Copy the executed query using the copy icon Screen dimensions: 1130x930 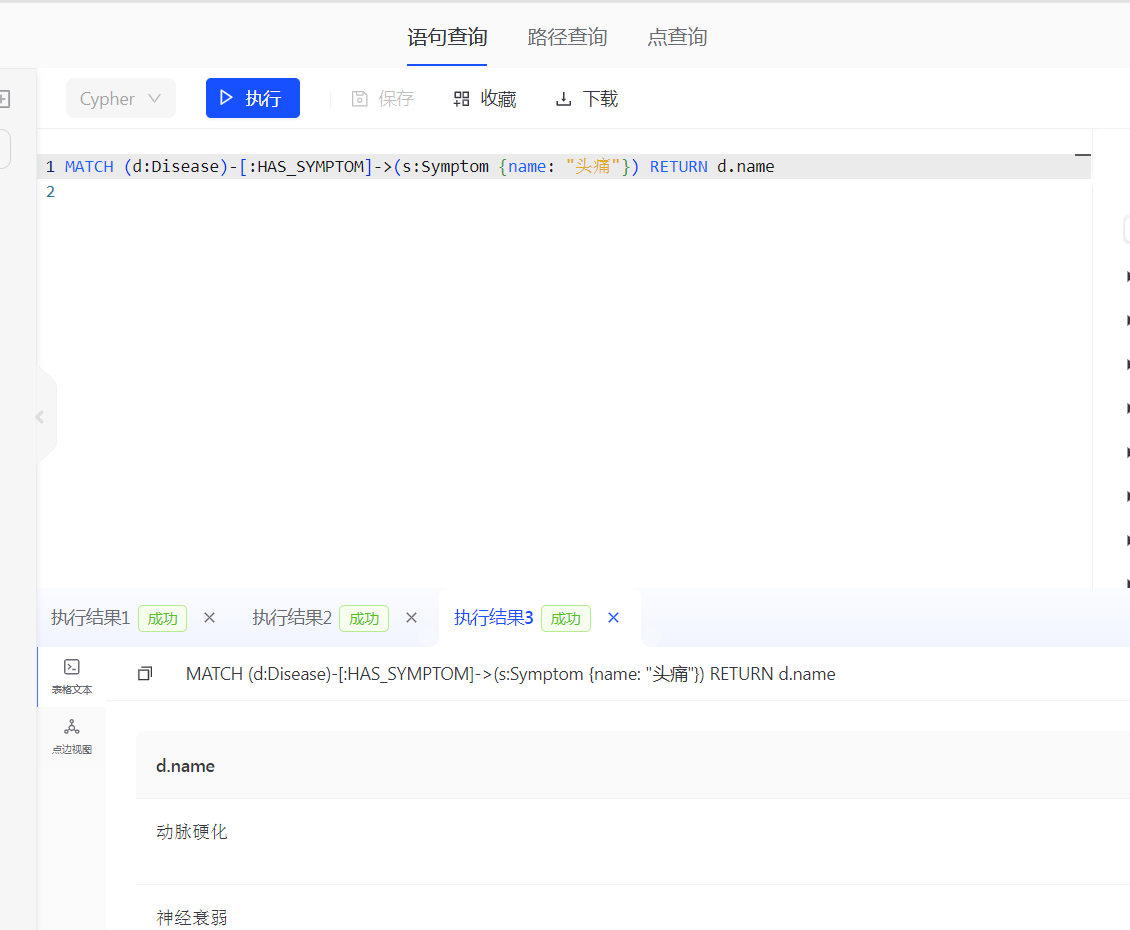click(144, 673)
